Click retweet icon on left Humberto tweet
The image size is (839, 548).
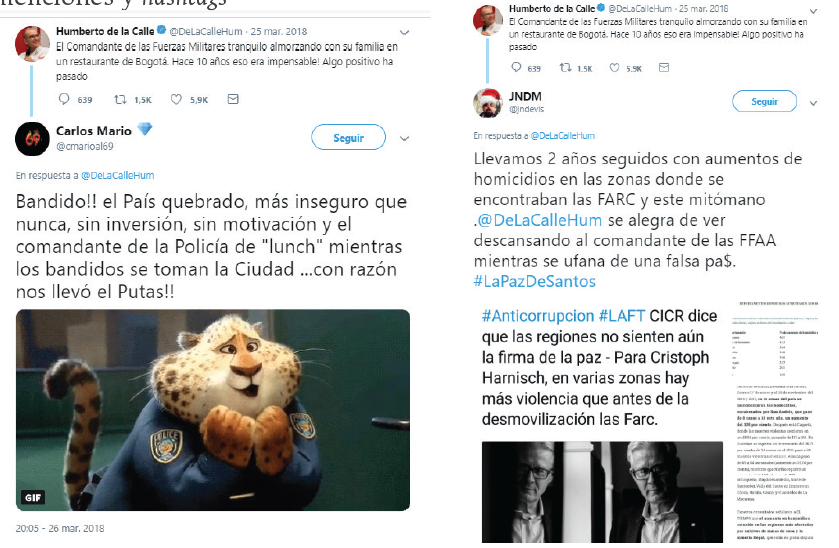coord(120,99)
